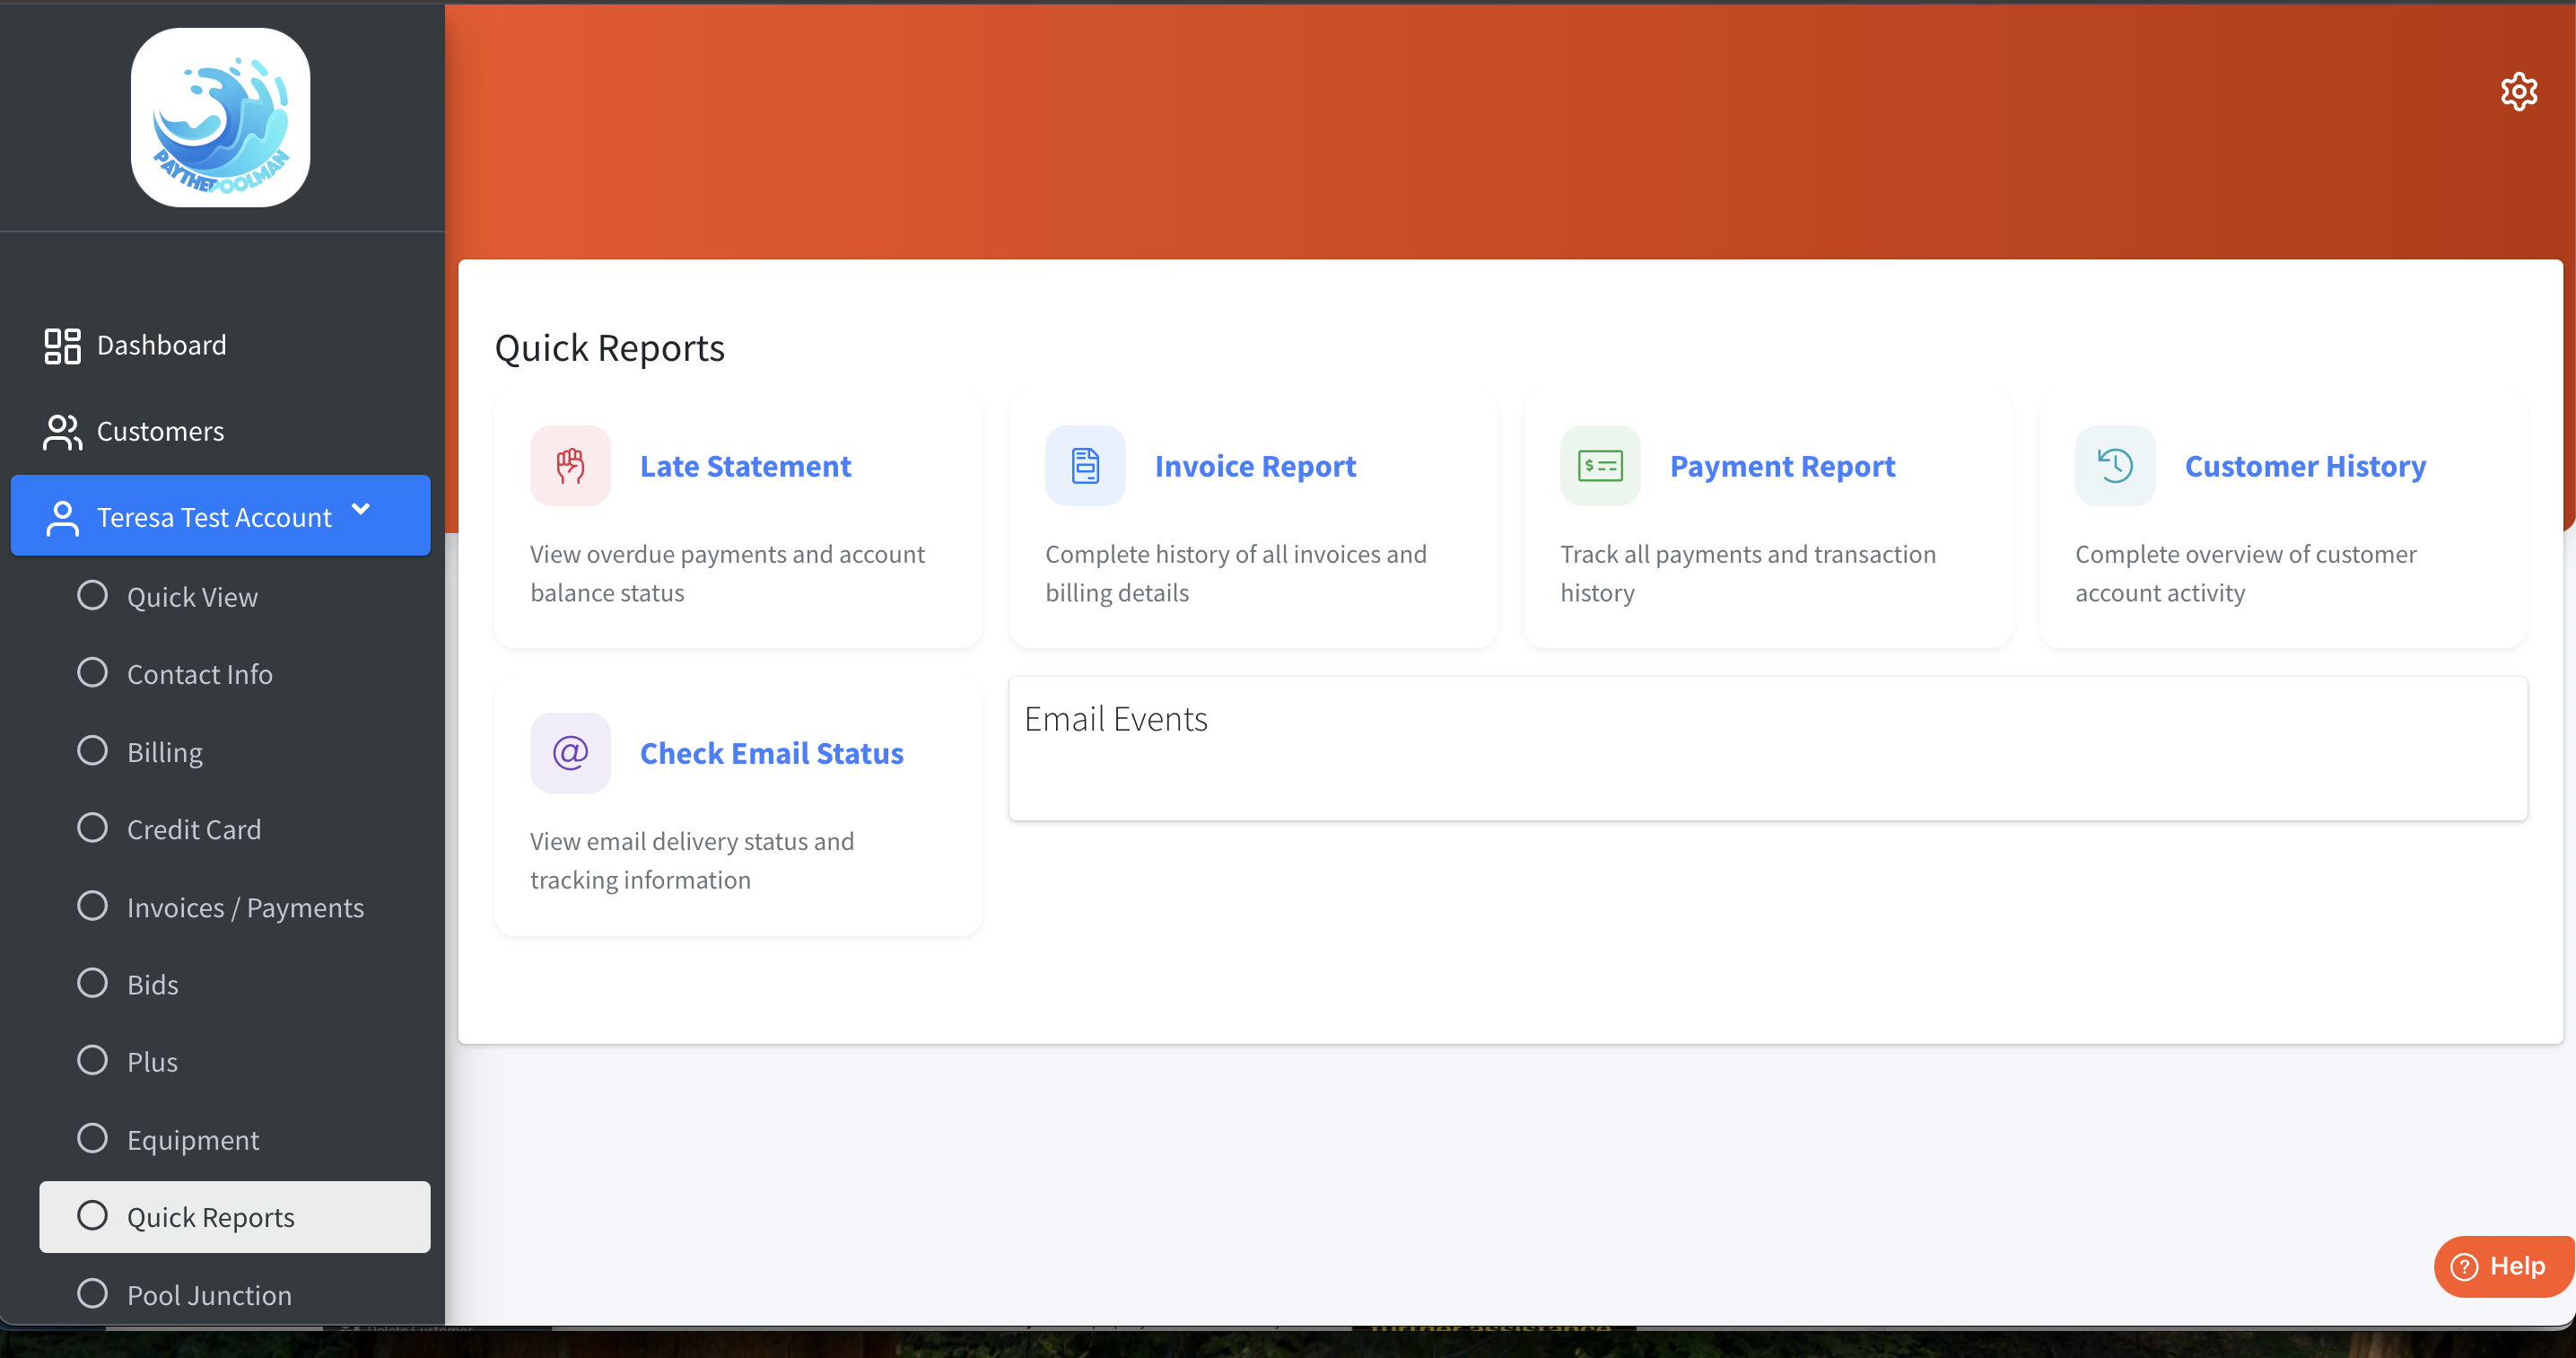The height and width of the screenshot is (1358, 2576).
Task: Click the Late Statement fist icon
Action: click(570, 466)
